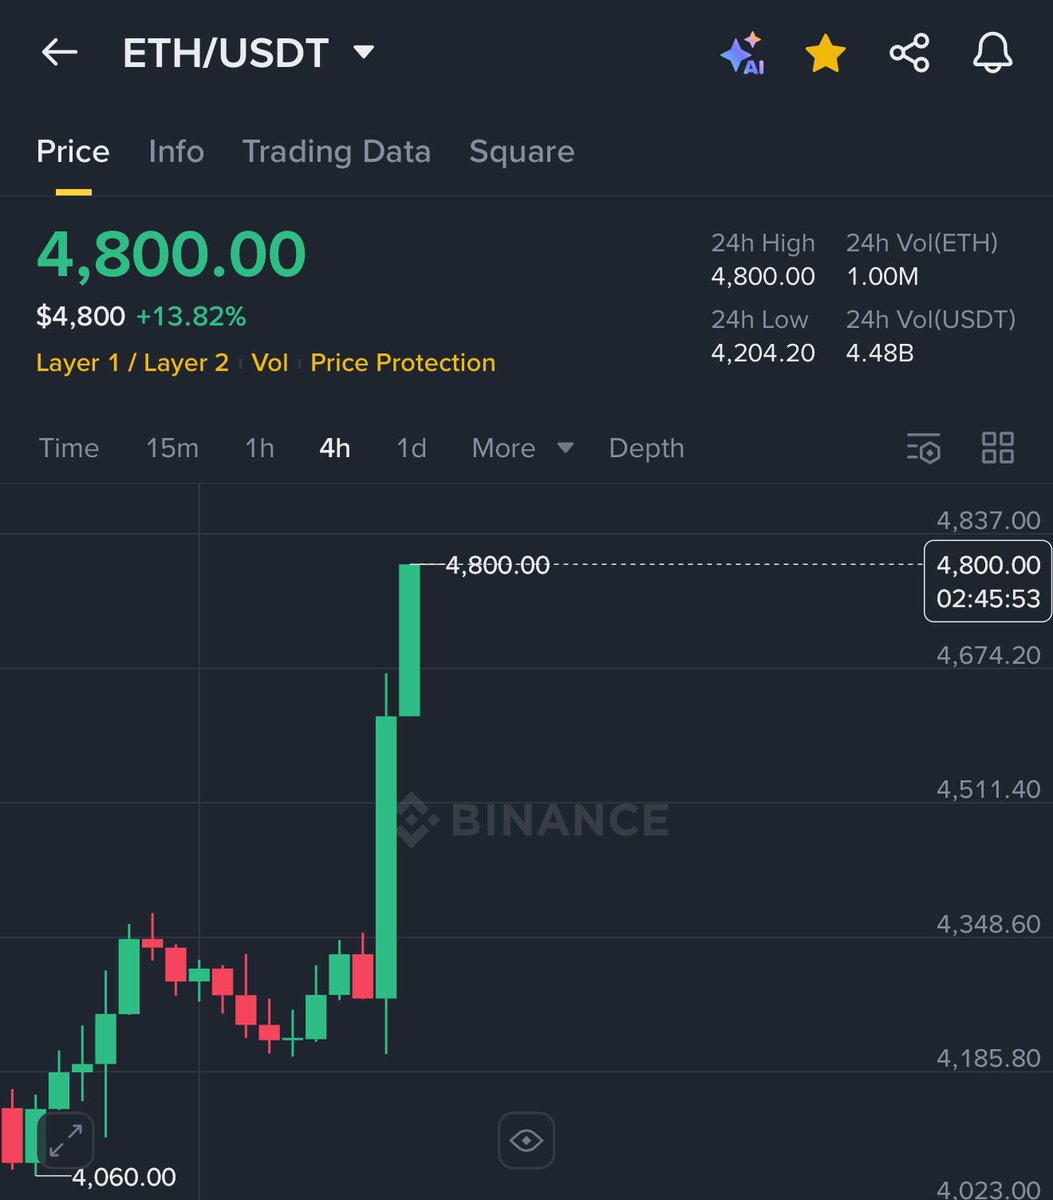Image resolution: width=1053 pixels, height=1200 pixels.
Task: Open chart indicator settings icon
Action: 924,448
